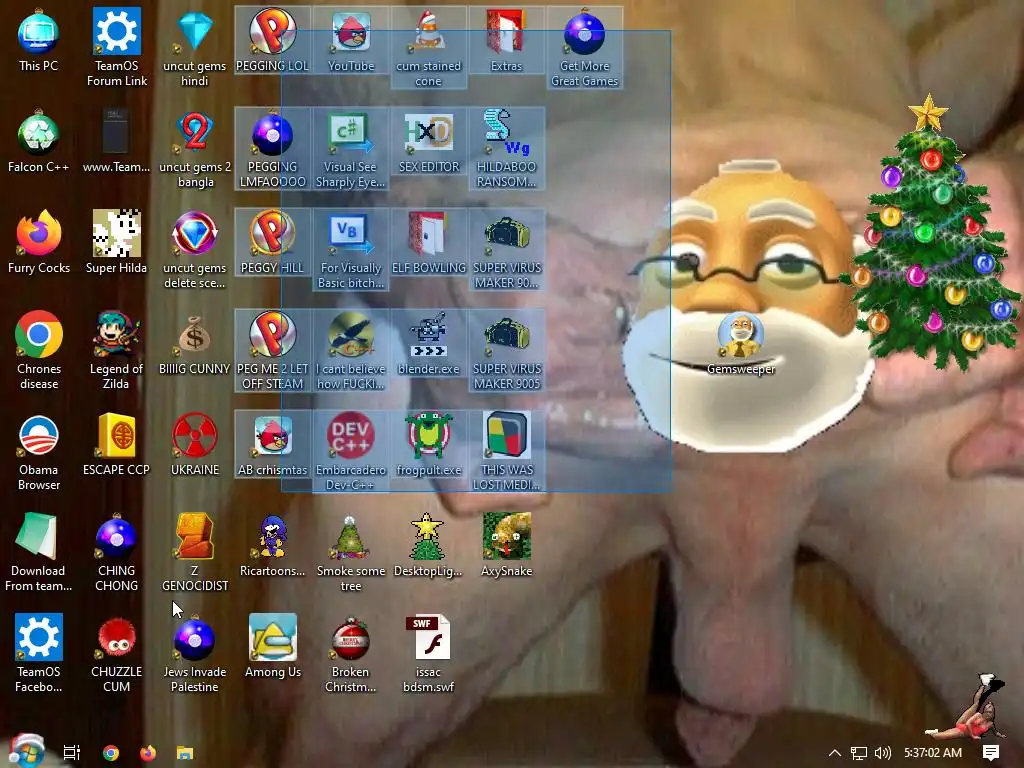Launch ELF BOWLING shortcut
Viewport: 1024px width, 768px height.
coord(428,243)
